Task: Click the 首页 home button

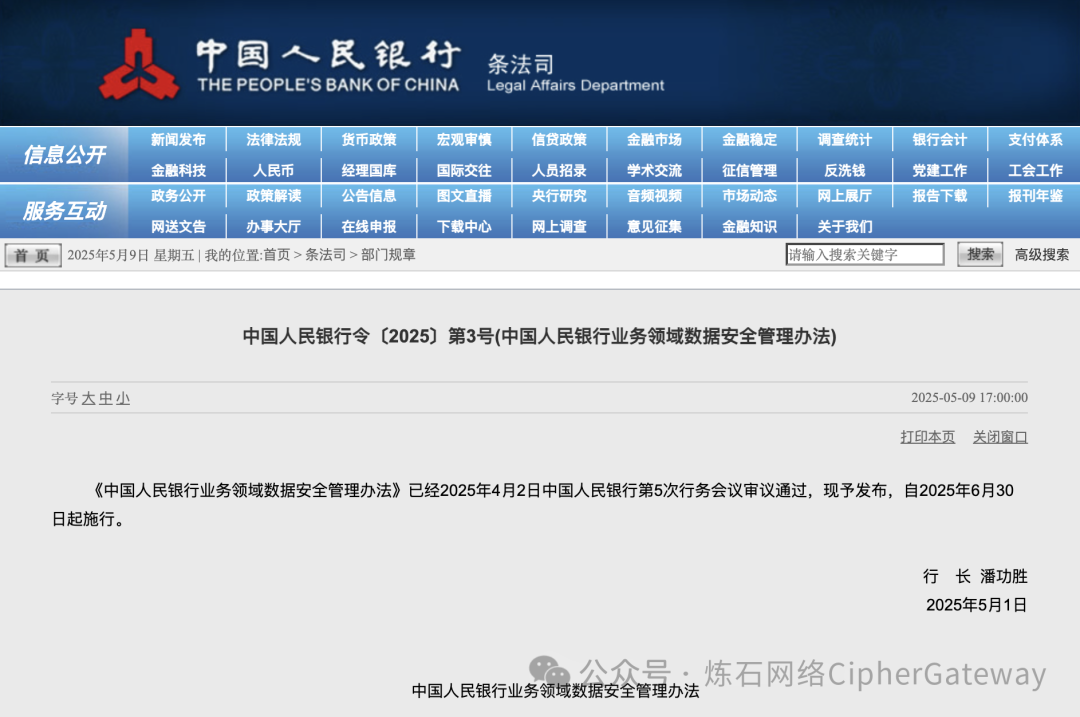Action: point(32,256)
